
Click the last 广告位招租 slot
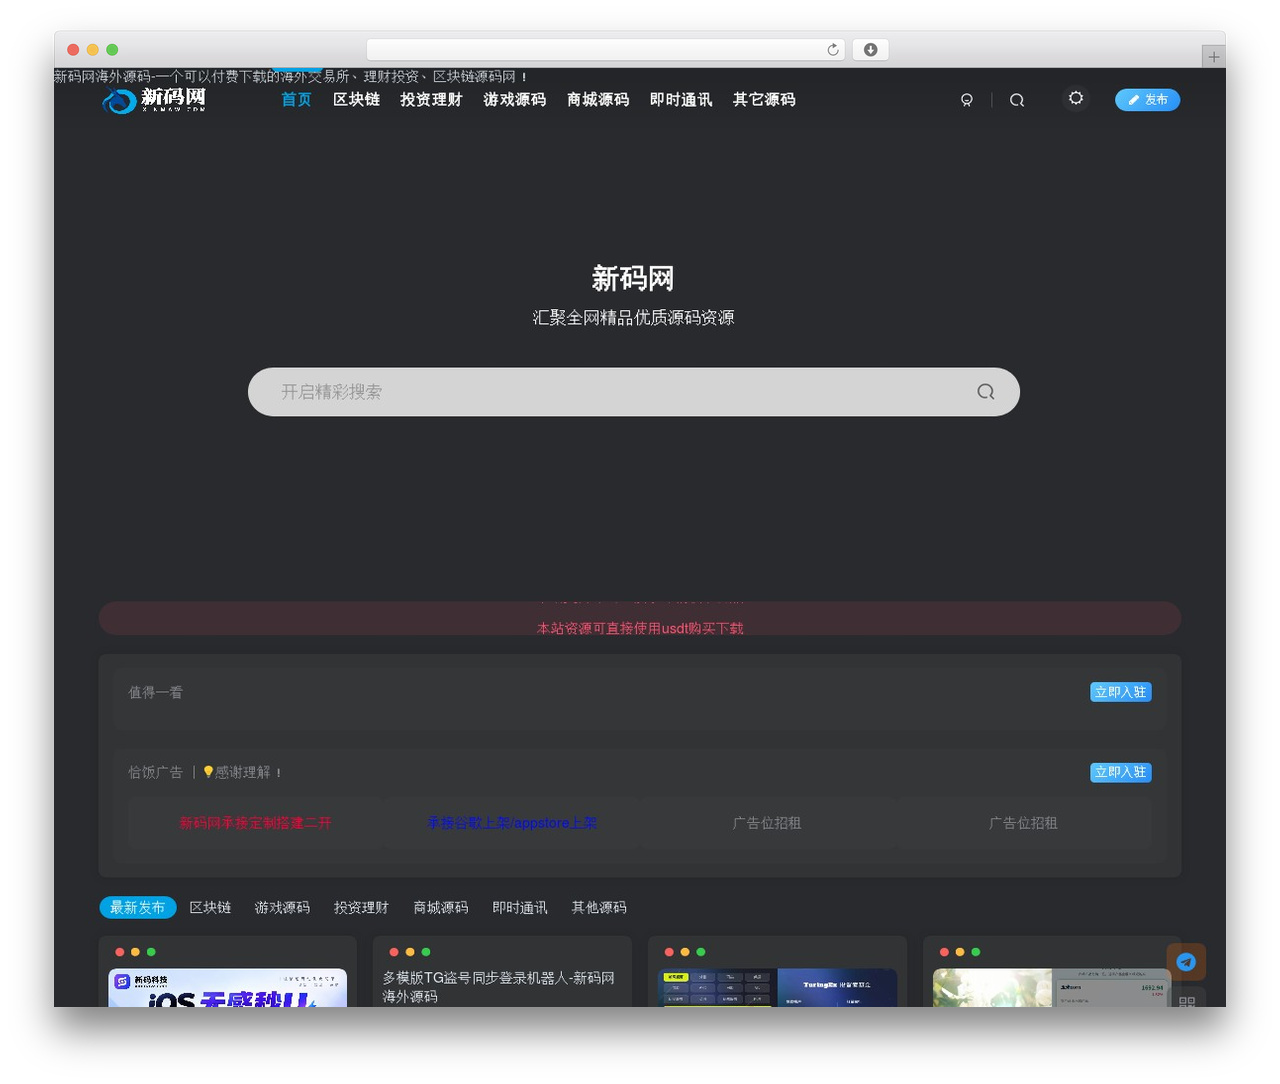coord(1023,823)
